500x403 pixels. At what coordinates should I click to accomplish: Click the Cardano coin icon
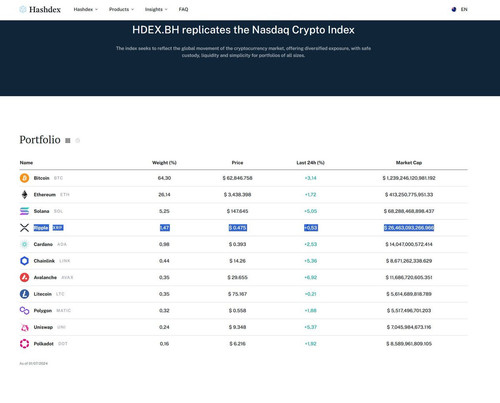click(x=24, y=244)
